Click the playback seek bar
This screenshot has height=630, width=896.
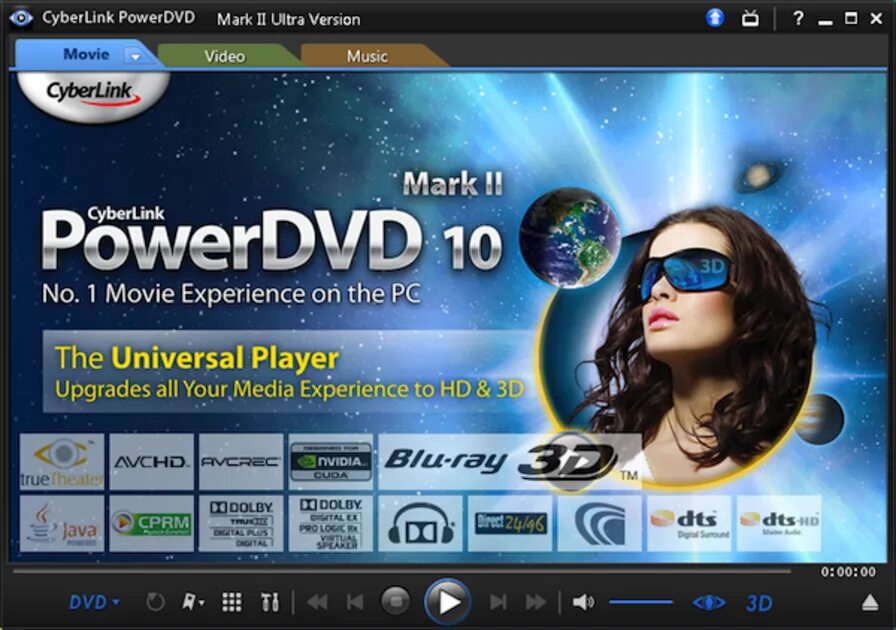[x=402, y=571]
